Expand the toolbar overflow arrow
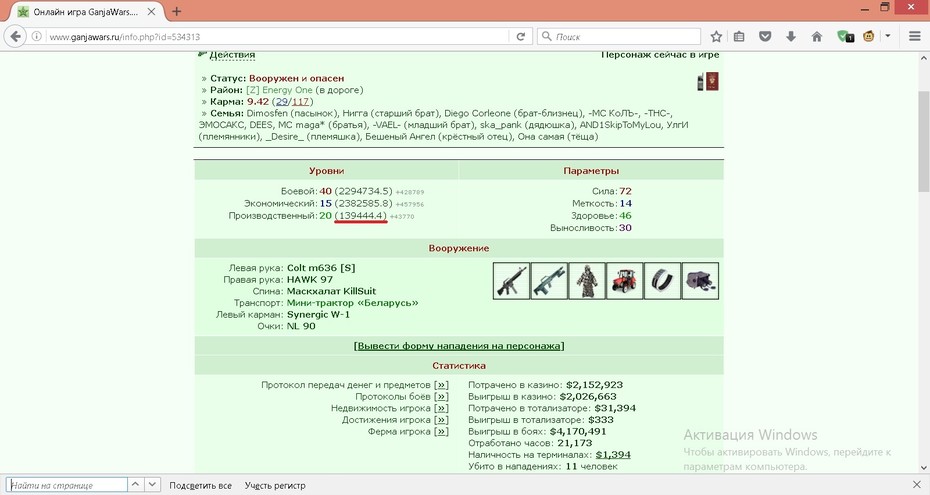This screenshot has height=495, width=930. (888, 36)
